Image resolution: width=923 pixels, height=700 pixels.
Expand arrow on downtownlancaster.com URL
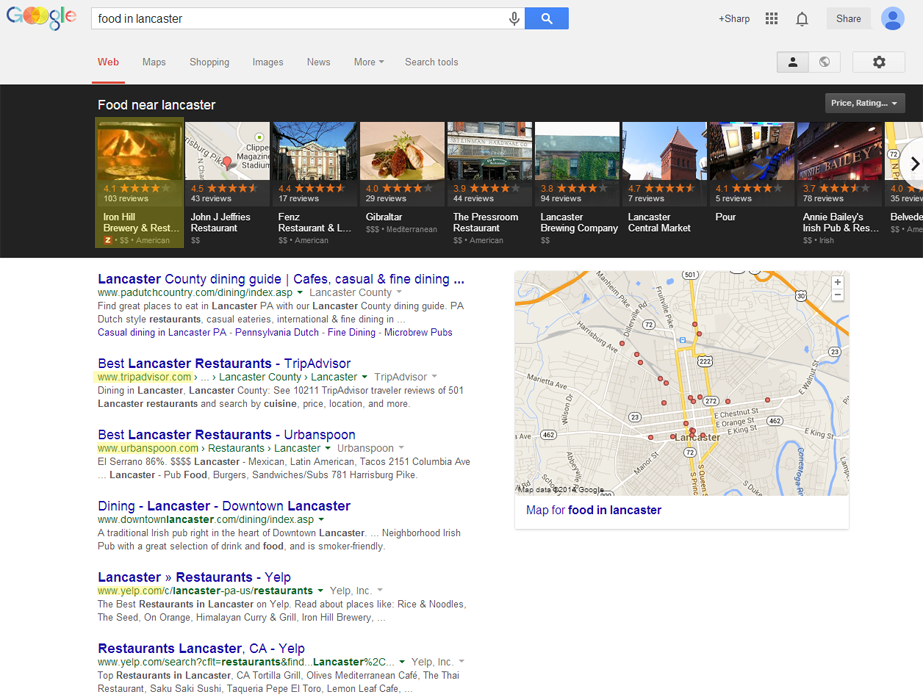[321, 520]
